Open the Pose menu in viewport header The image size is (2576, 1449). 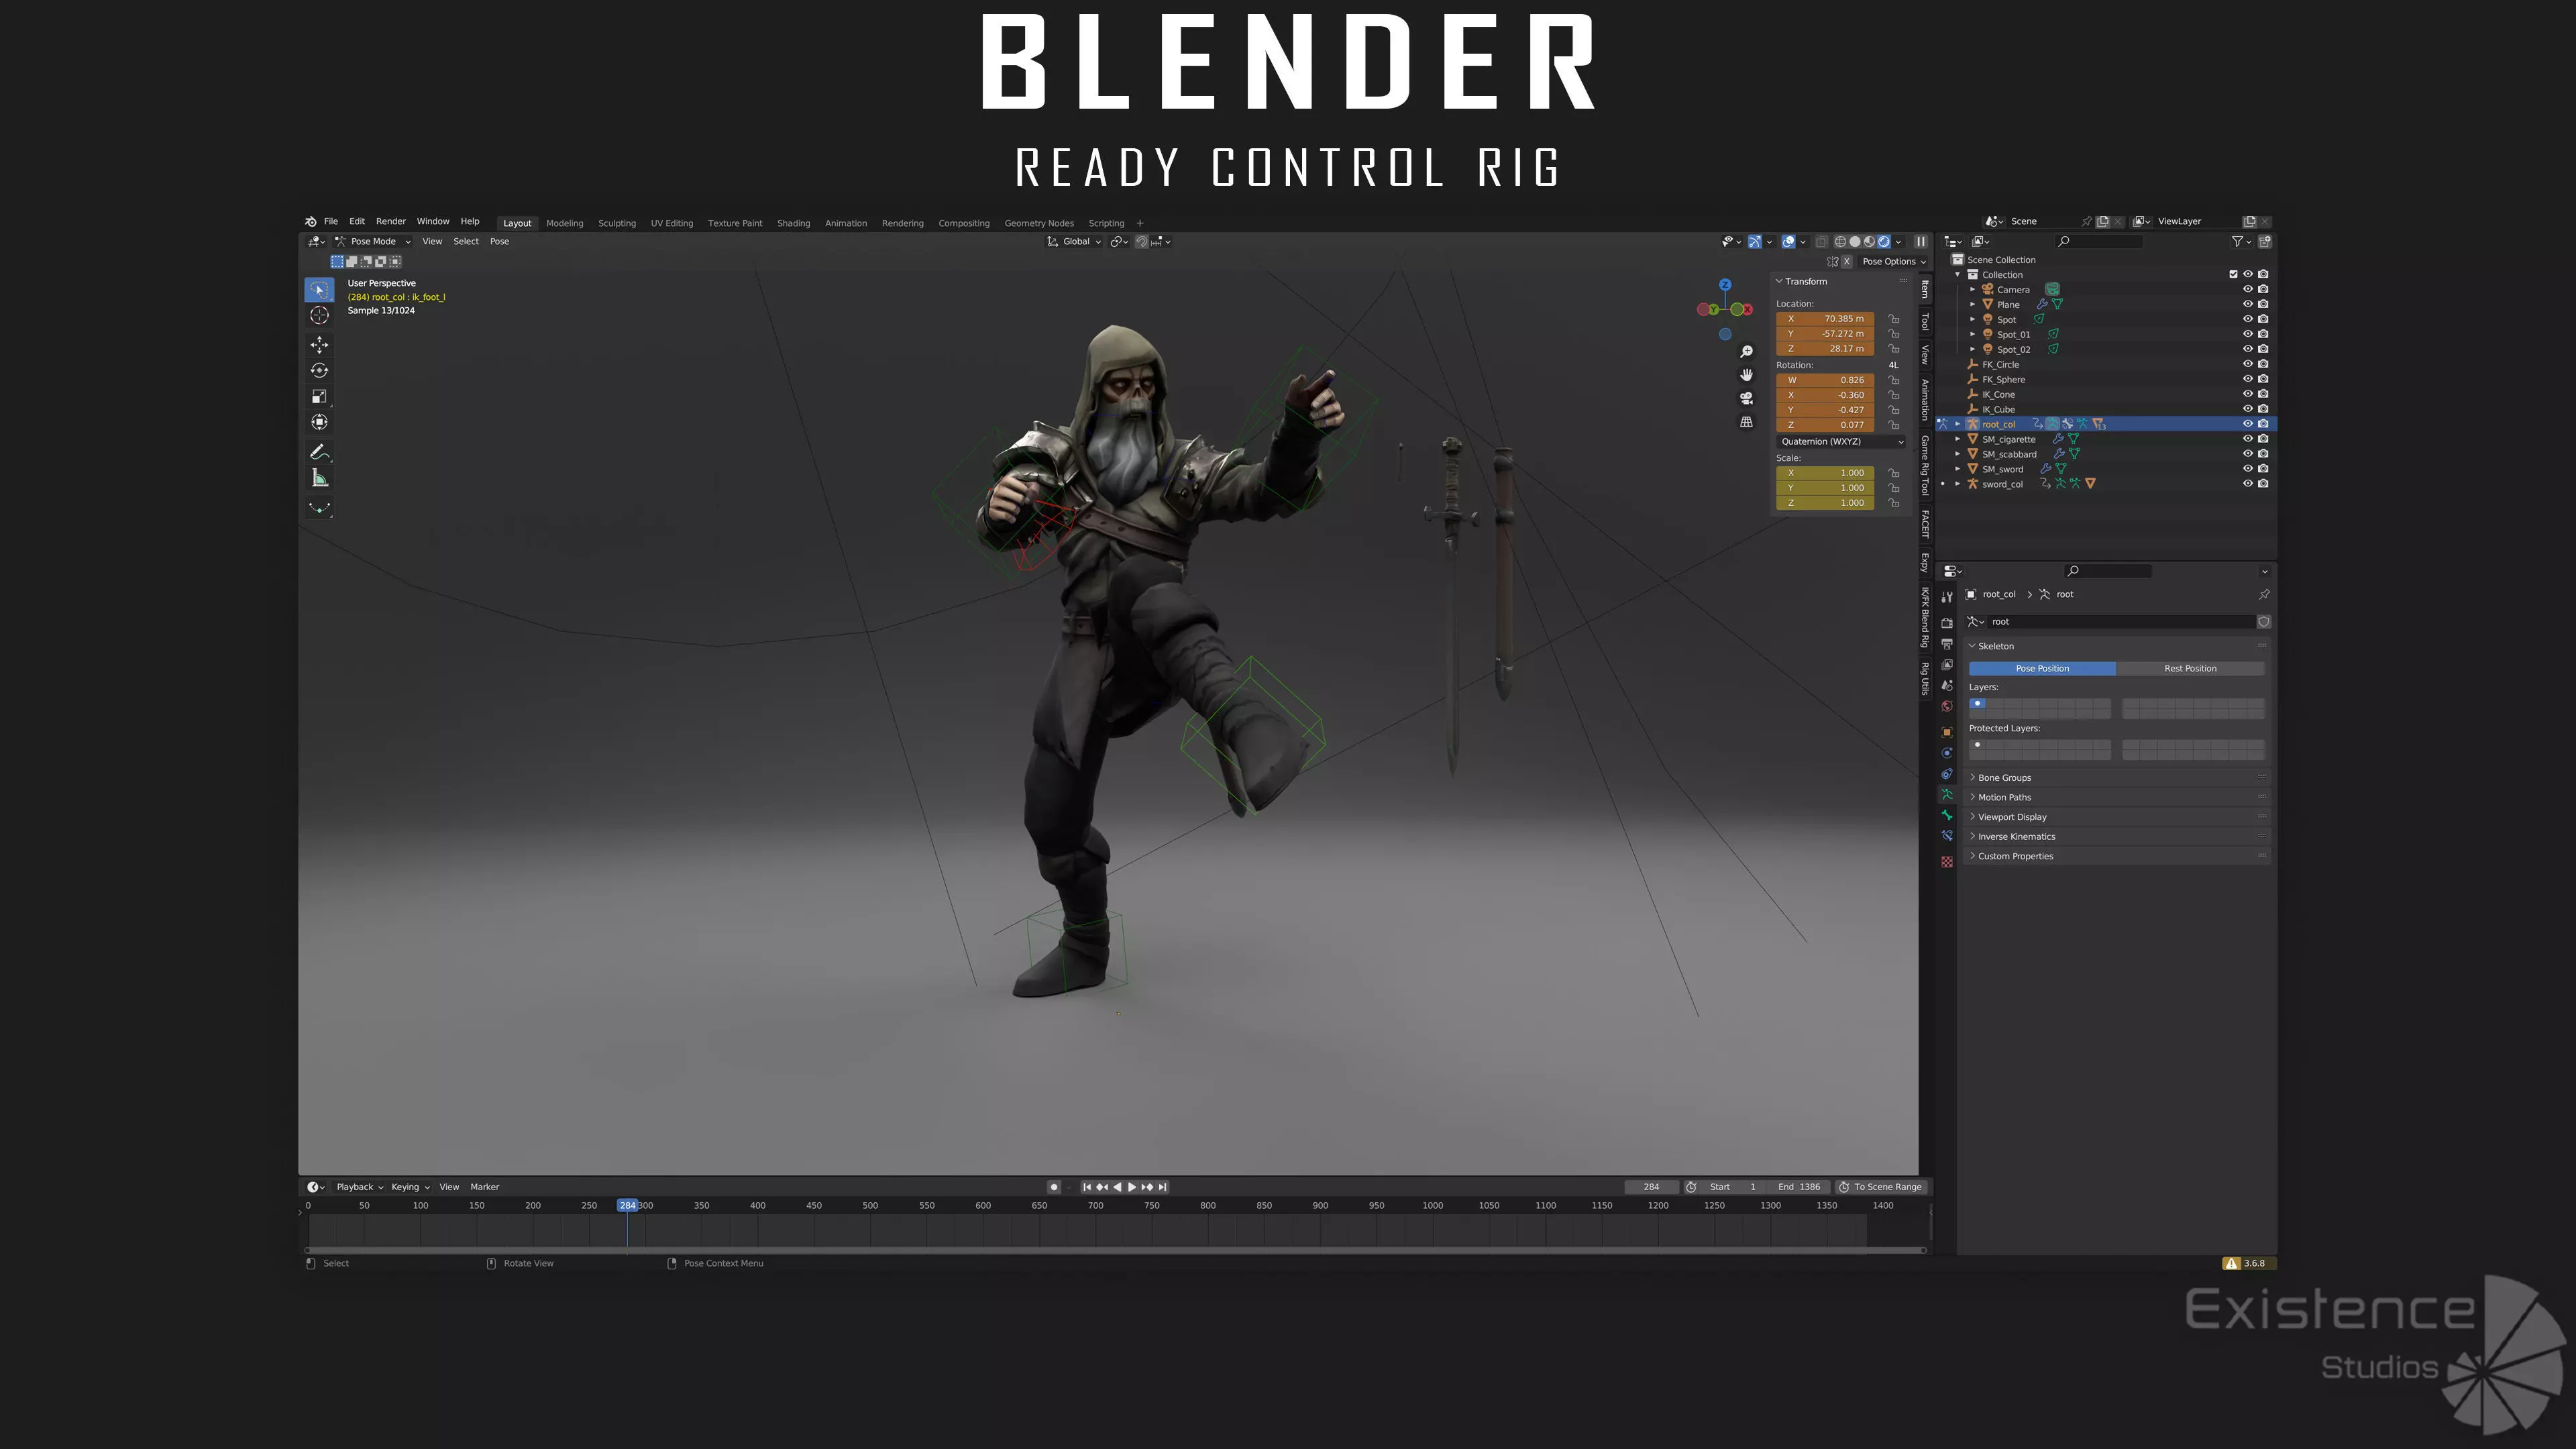499,242
